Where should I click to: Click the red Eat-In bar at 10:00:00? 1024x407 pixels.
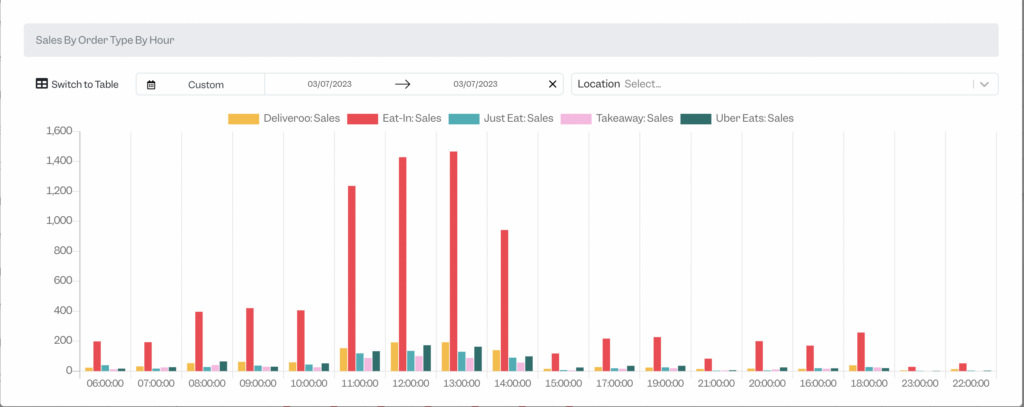tap(300, 340)
